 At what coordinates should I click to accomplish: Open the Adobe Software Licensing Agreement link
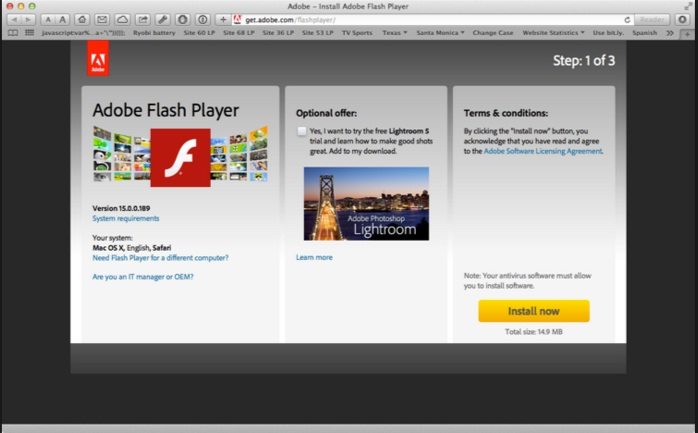(543, 151)
